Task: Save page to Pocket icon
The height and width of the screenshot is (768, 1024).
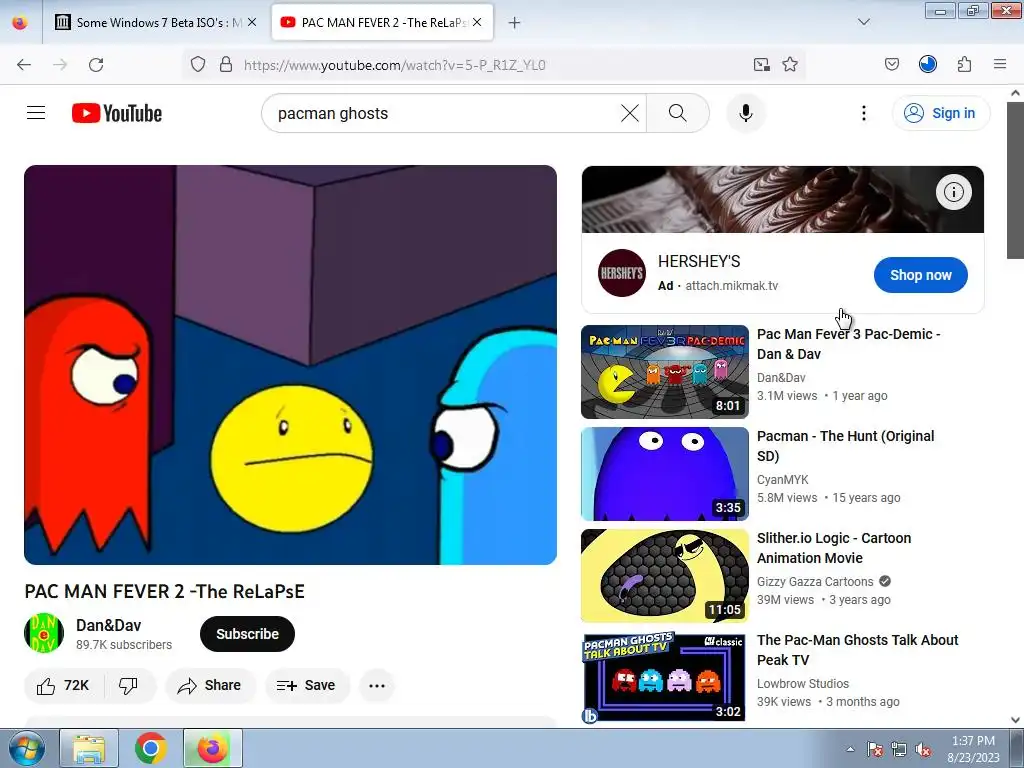Action: point(891,65)
